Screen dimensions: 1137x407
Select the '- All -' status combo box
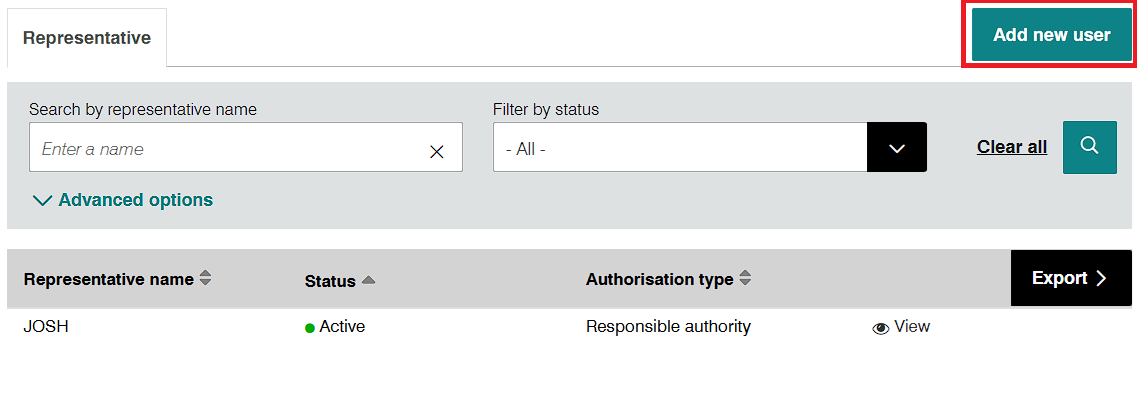coord(680,148)
